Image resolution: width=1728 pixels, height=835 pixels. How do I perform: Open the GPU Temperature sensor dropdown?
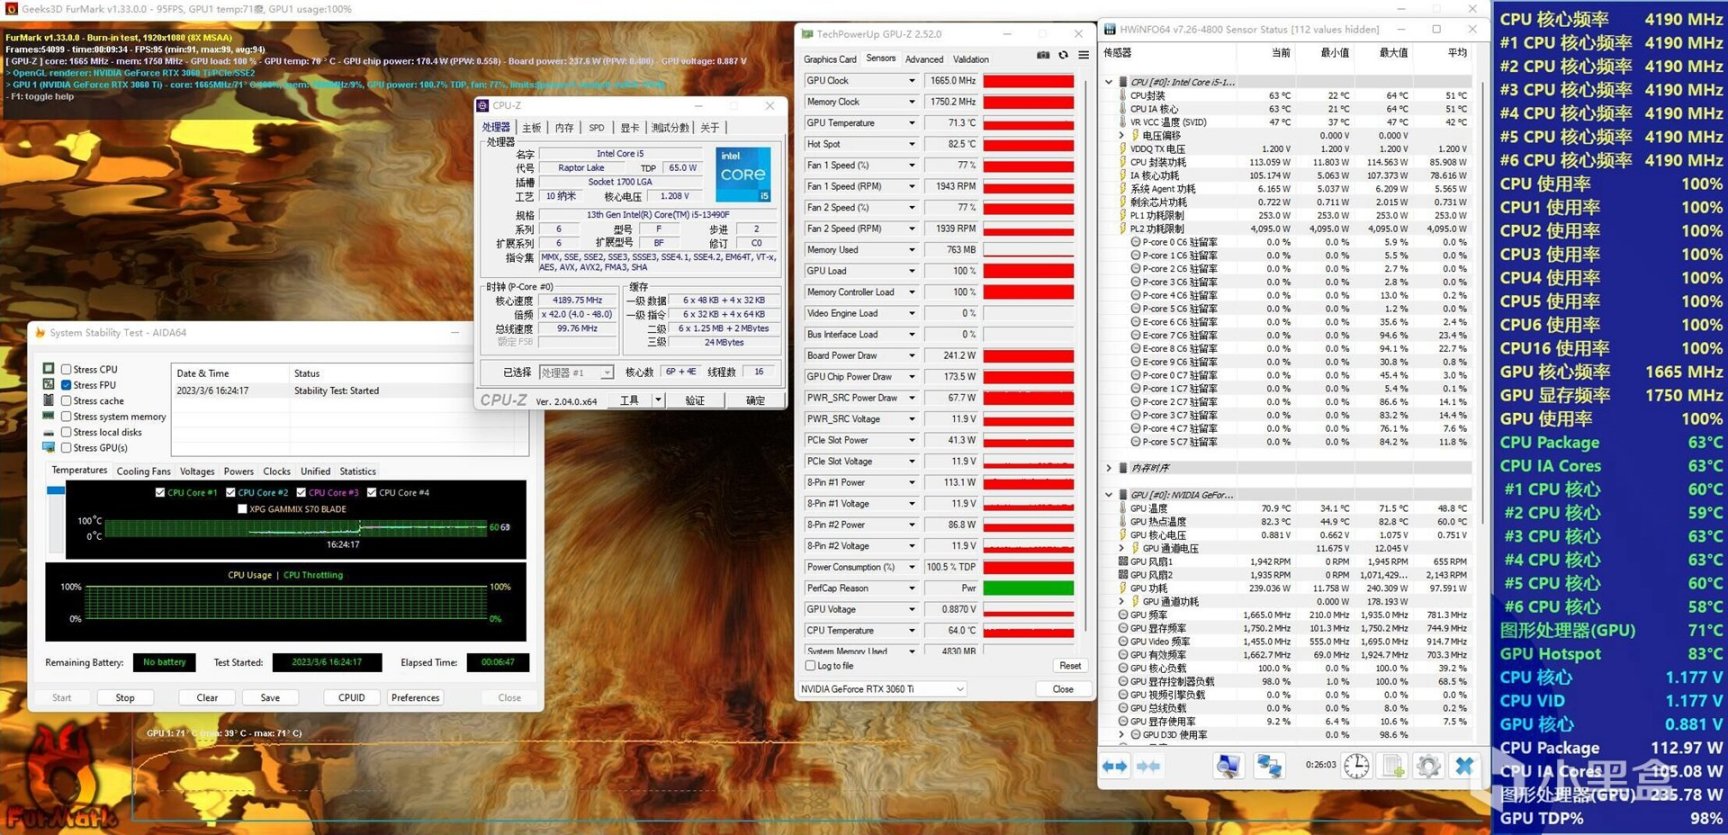click(911, 123)
